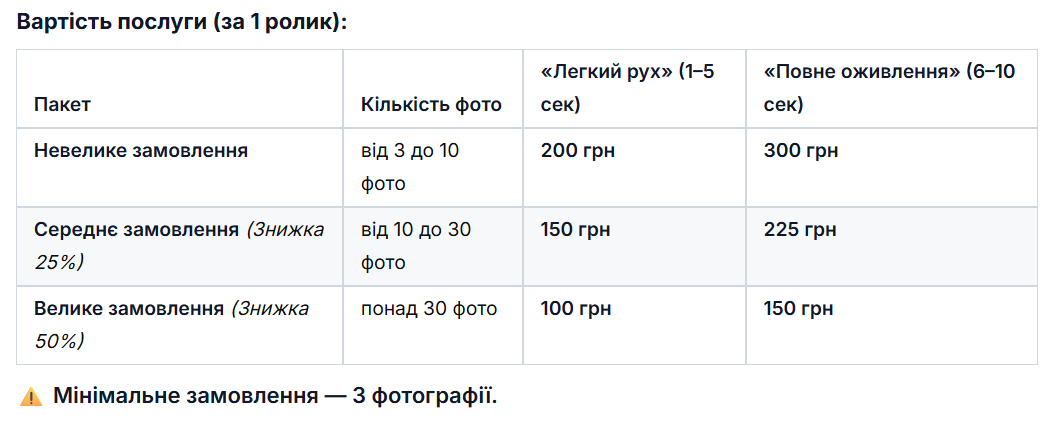Click the italic "Знижка 50%" text
Image resolution: width=1061 pixels, height=431 pixels.
271,310
